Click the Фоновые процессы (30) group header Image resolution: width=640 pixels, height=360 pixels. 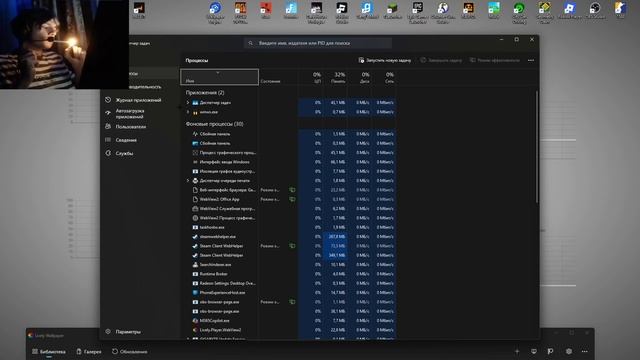click(214, 124)
